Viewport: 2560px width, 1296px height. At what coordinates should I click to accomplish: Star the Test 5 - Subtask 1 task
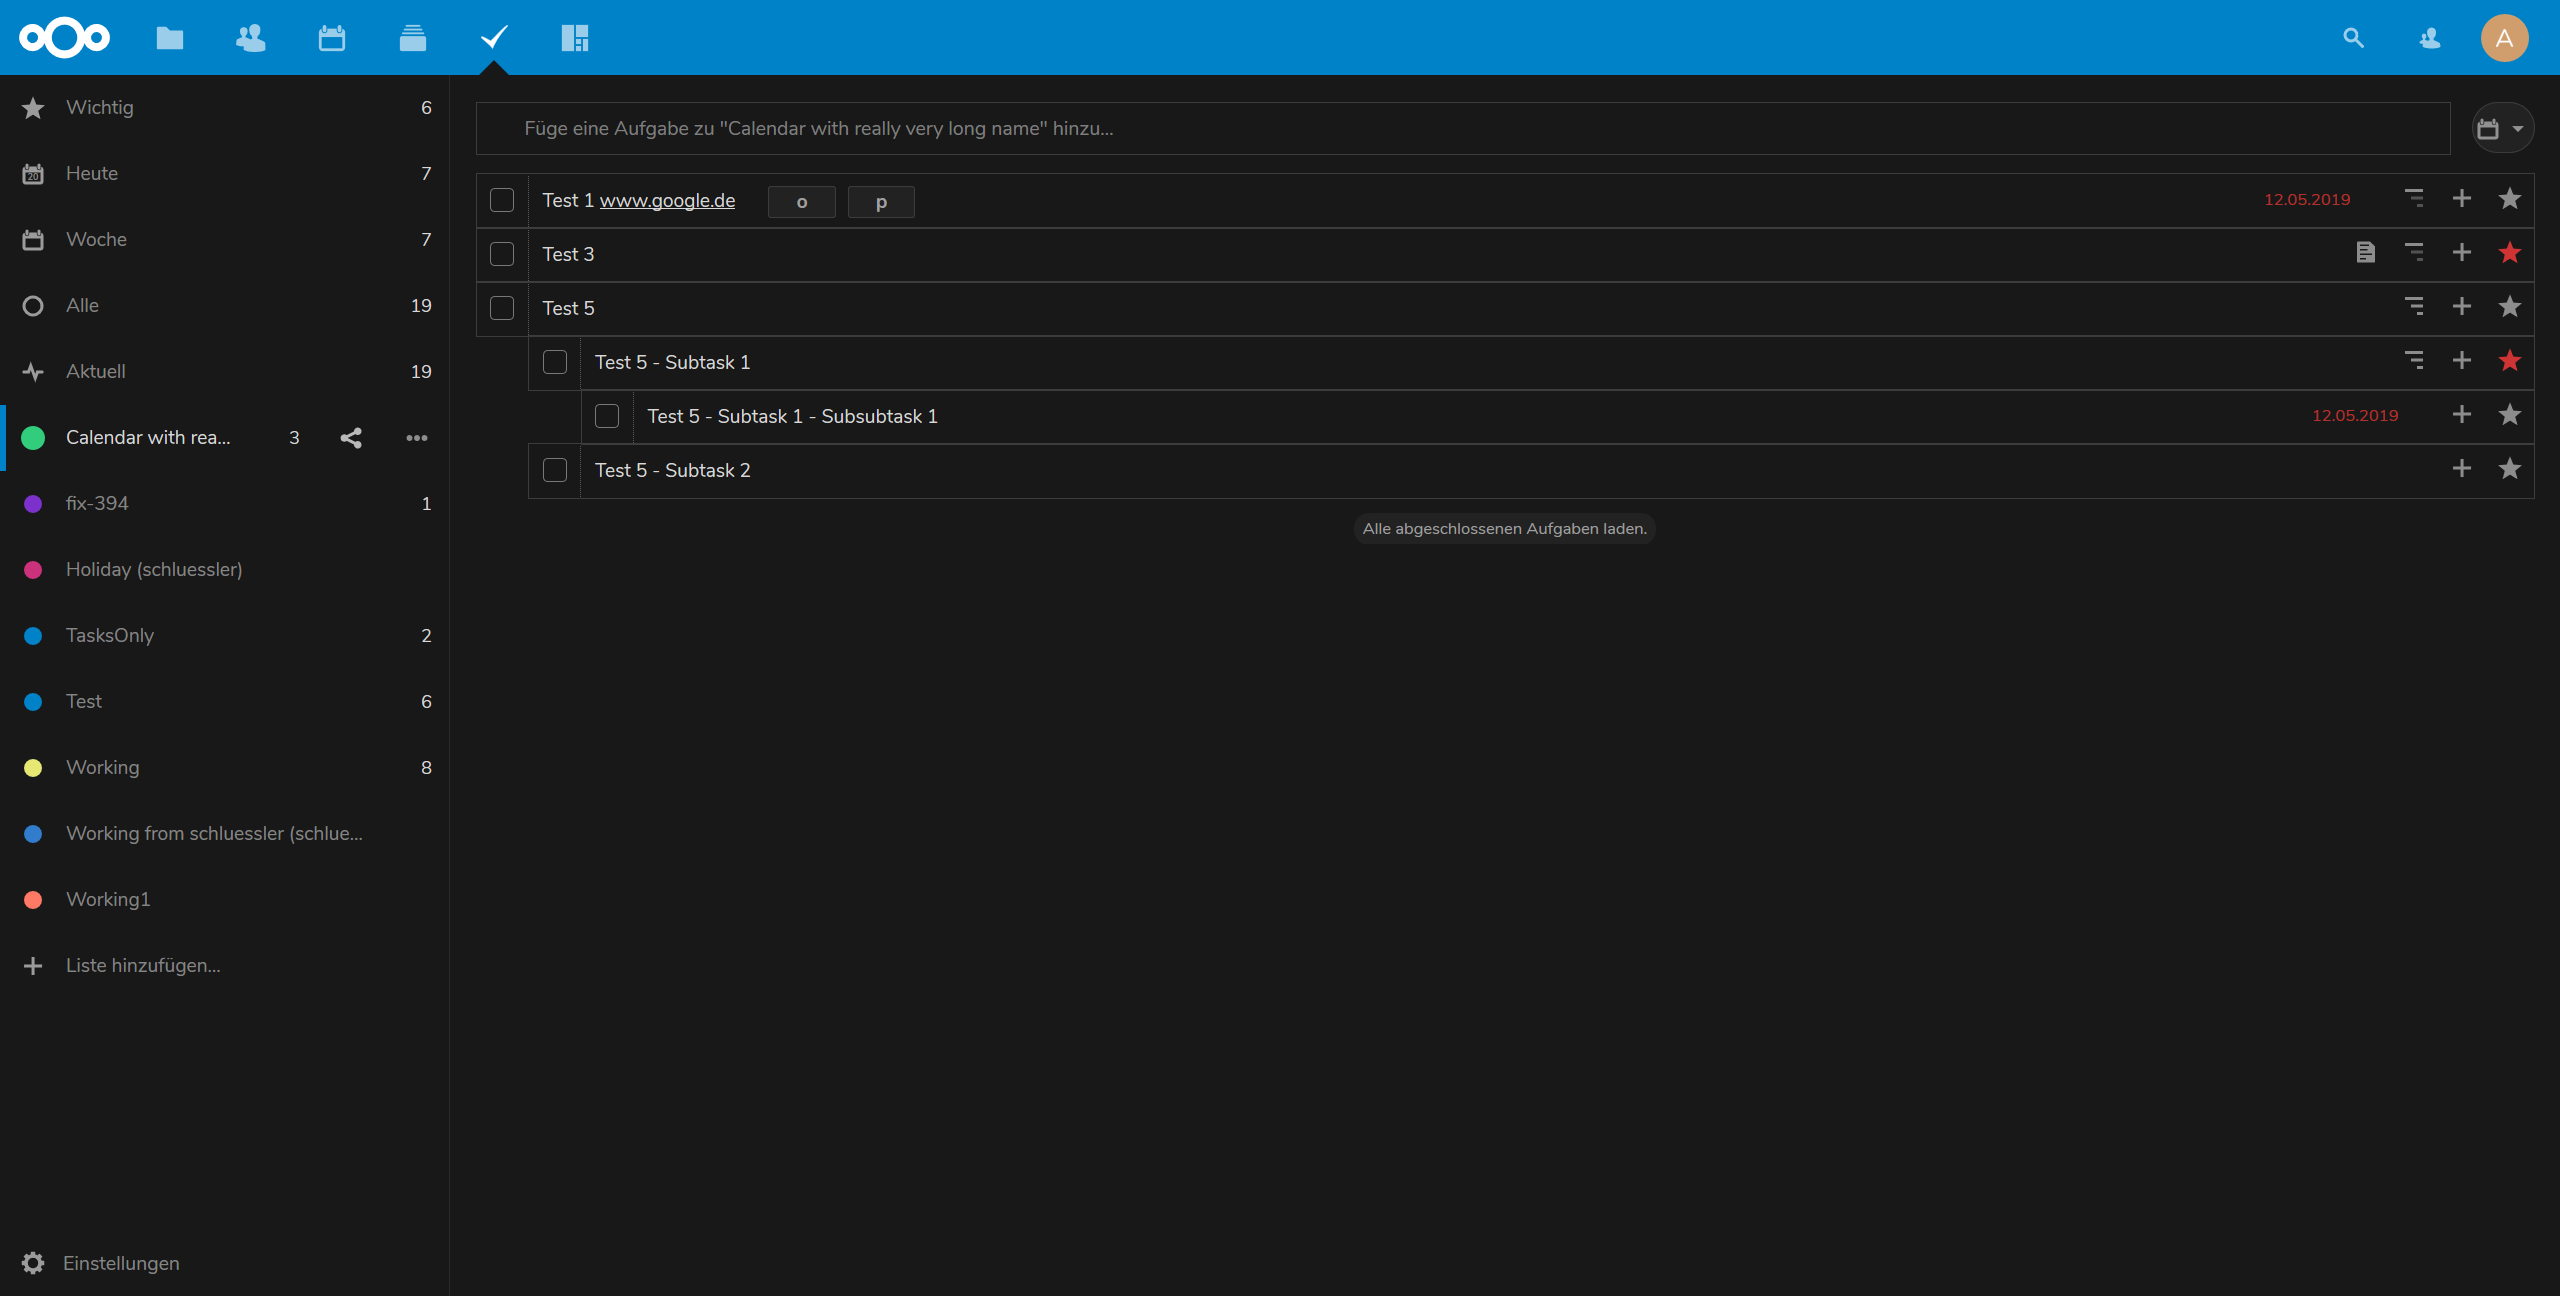[2510, 361]
